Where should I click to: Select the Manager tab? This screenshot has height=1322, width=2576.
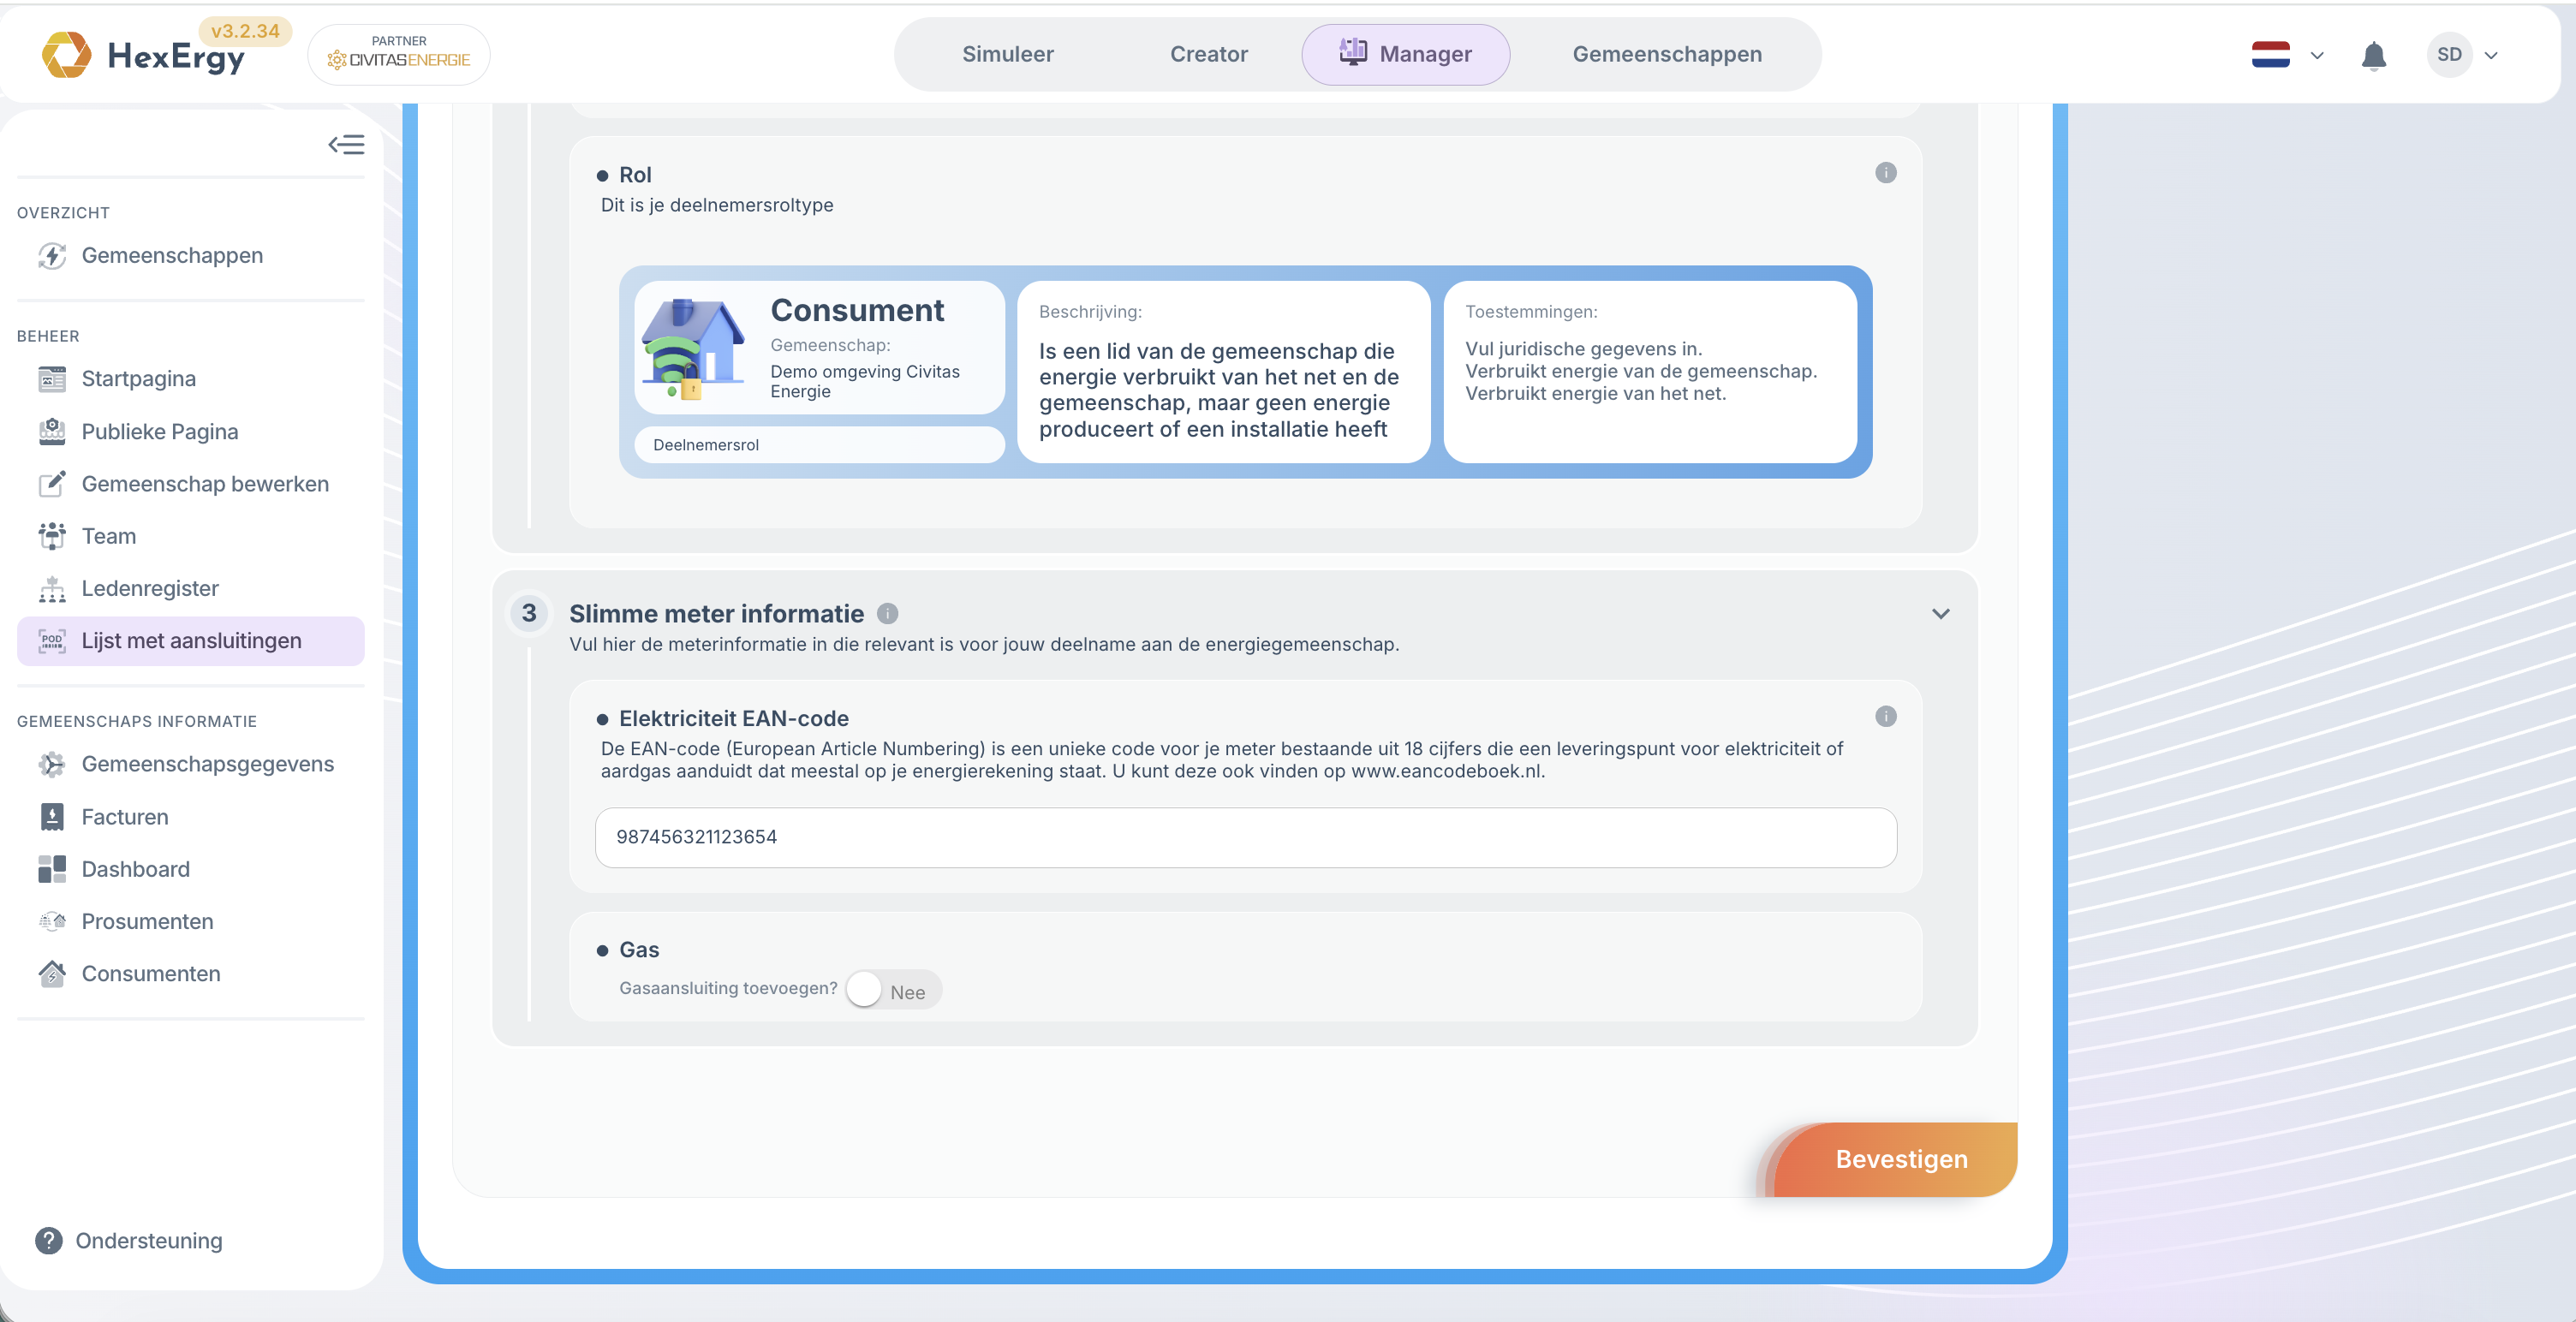pos(1405,54)
